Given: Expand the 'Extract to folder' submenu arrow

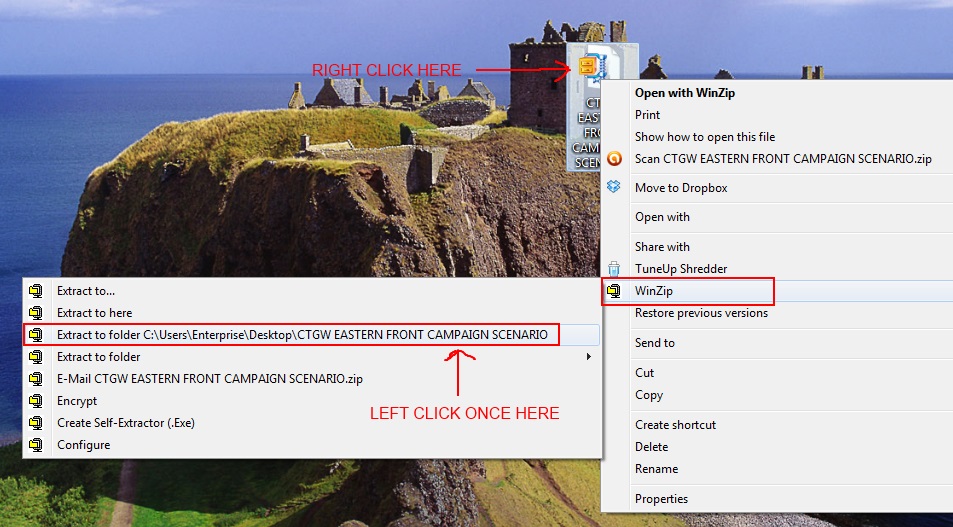Looking at the screenshot, I should click(x=588, y=357).
